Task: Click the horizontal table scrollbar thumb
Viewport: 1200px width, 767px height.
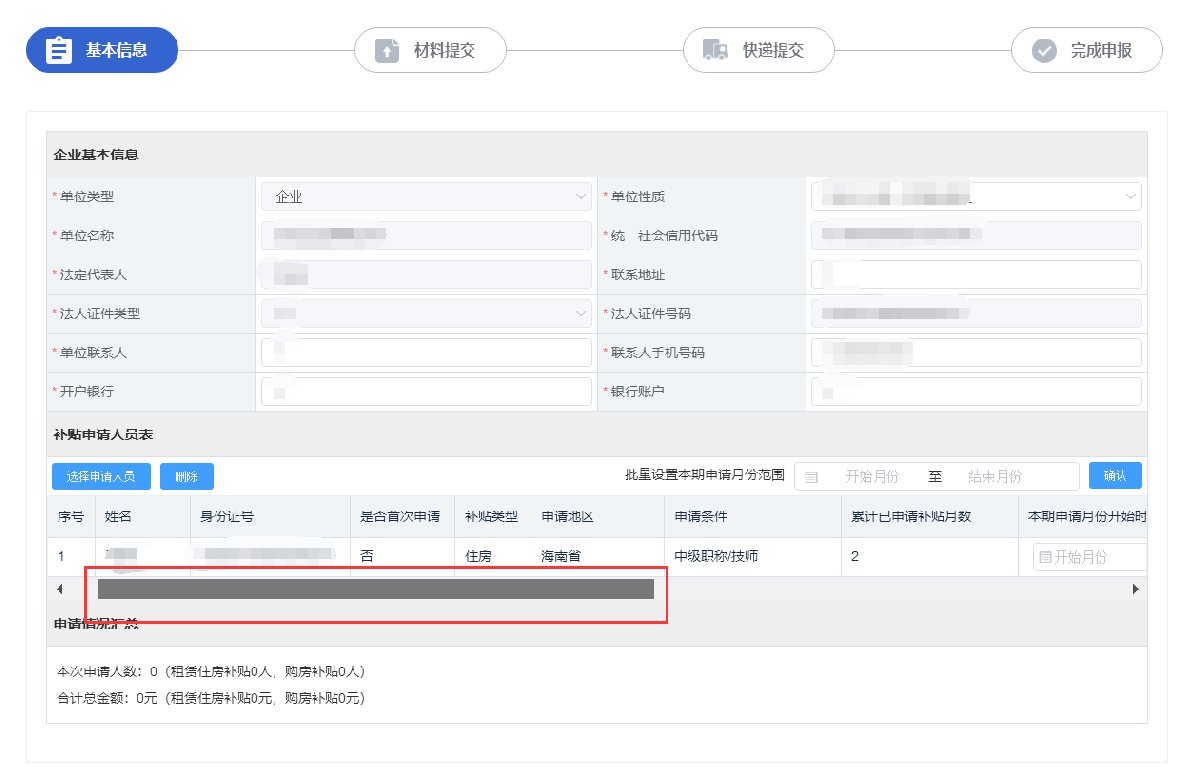Action: pos(375,590)
